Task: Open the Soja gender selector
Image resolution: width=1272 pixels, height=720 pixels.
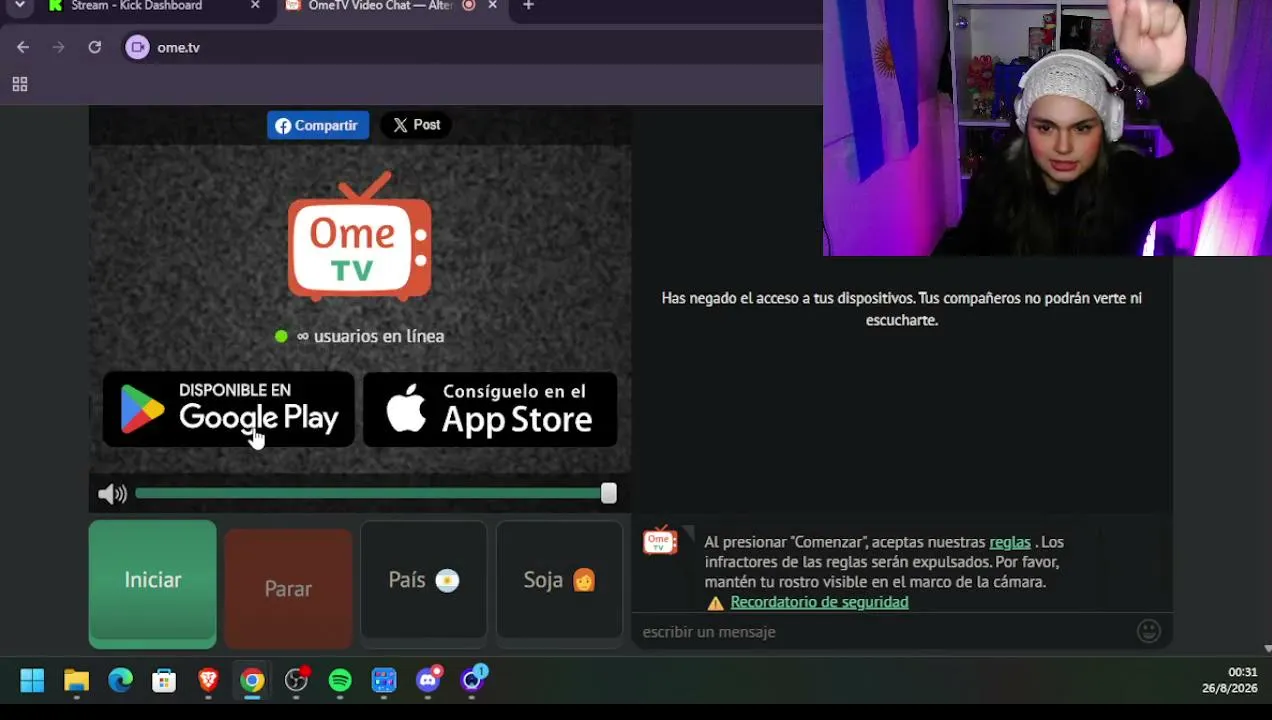Action: [x=559, y=580]
